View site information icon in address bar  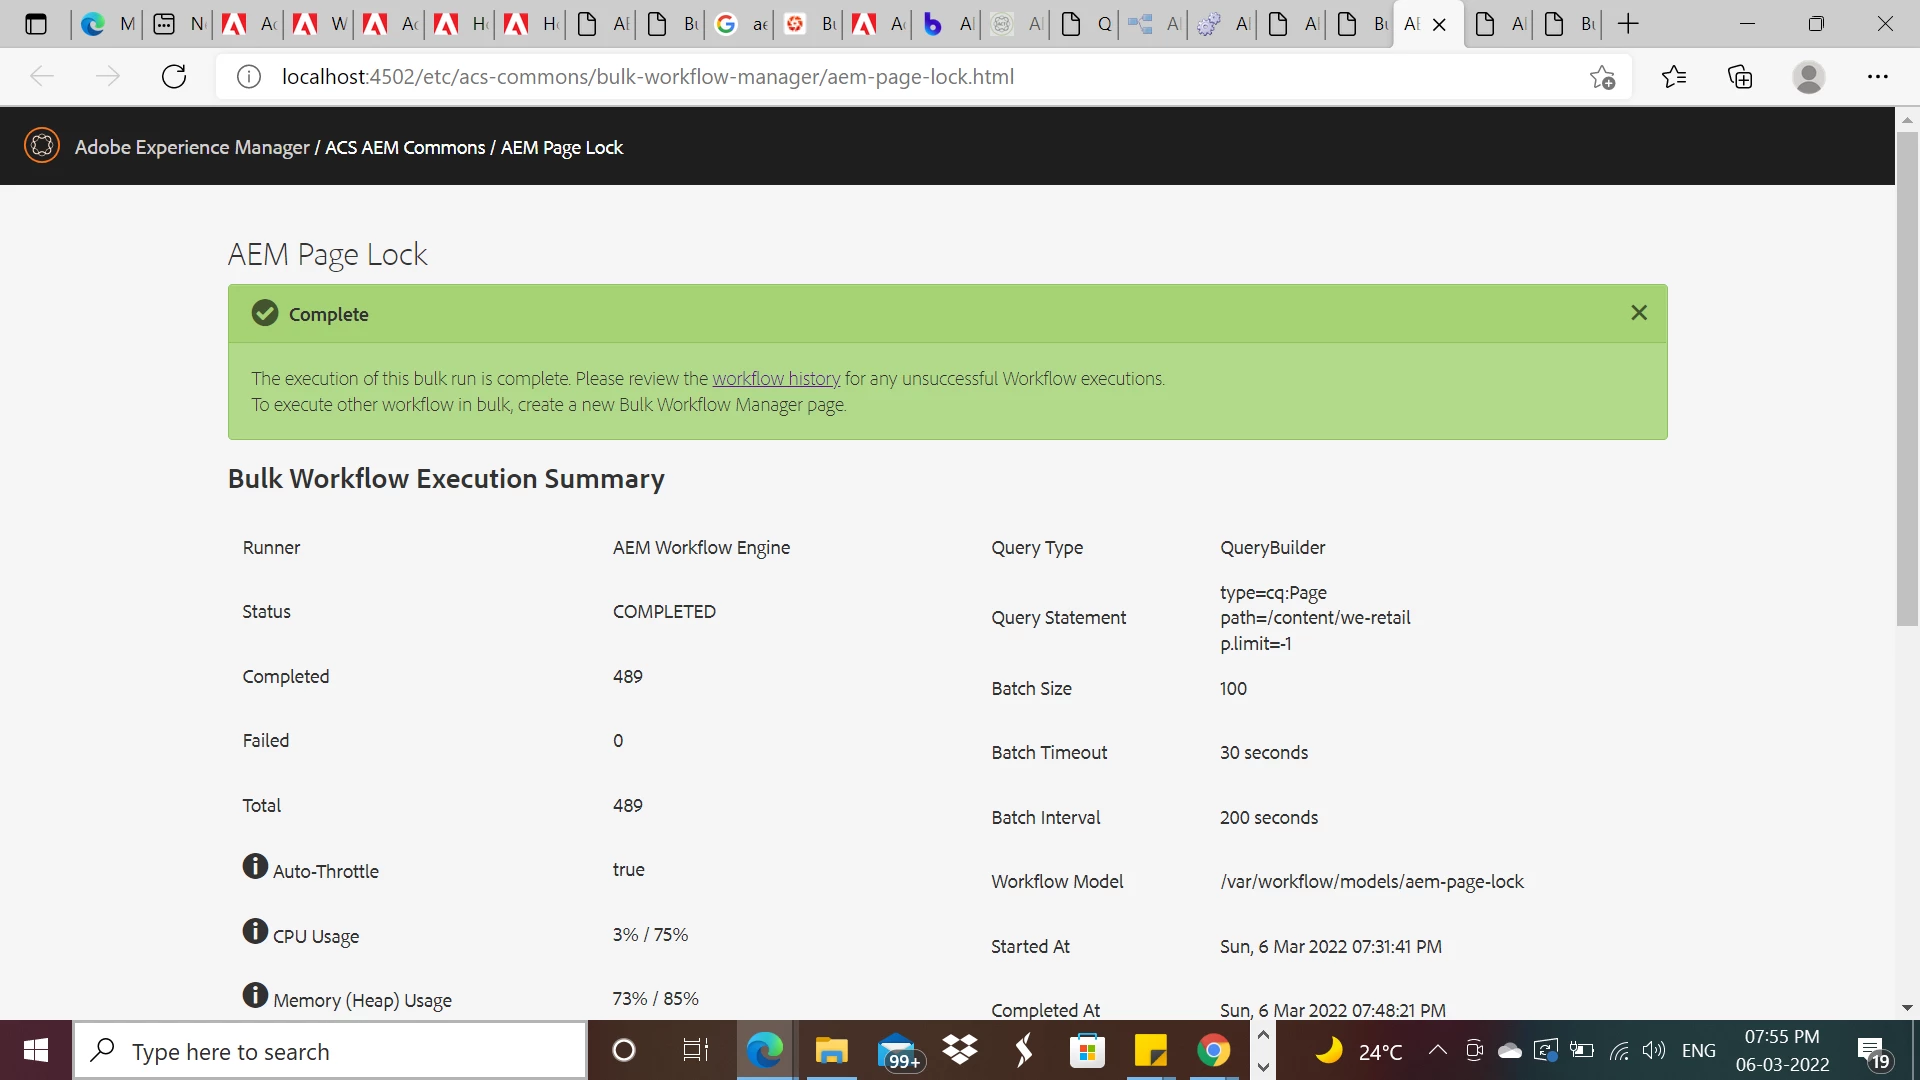coord(249,77)
